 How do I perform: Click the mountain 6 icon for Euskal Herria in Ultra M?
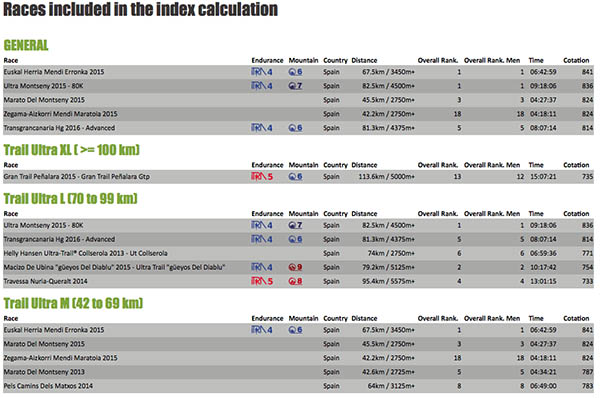[x=295, y=329]
